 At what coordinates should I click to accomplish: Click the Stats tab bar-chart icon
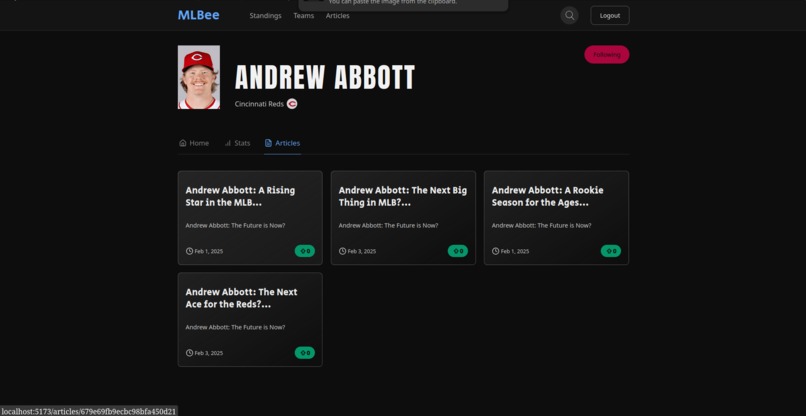click(228, 143)
